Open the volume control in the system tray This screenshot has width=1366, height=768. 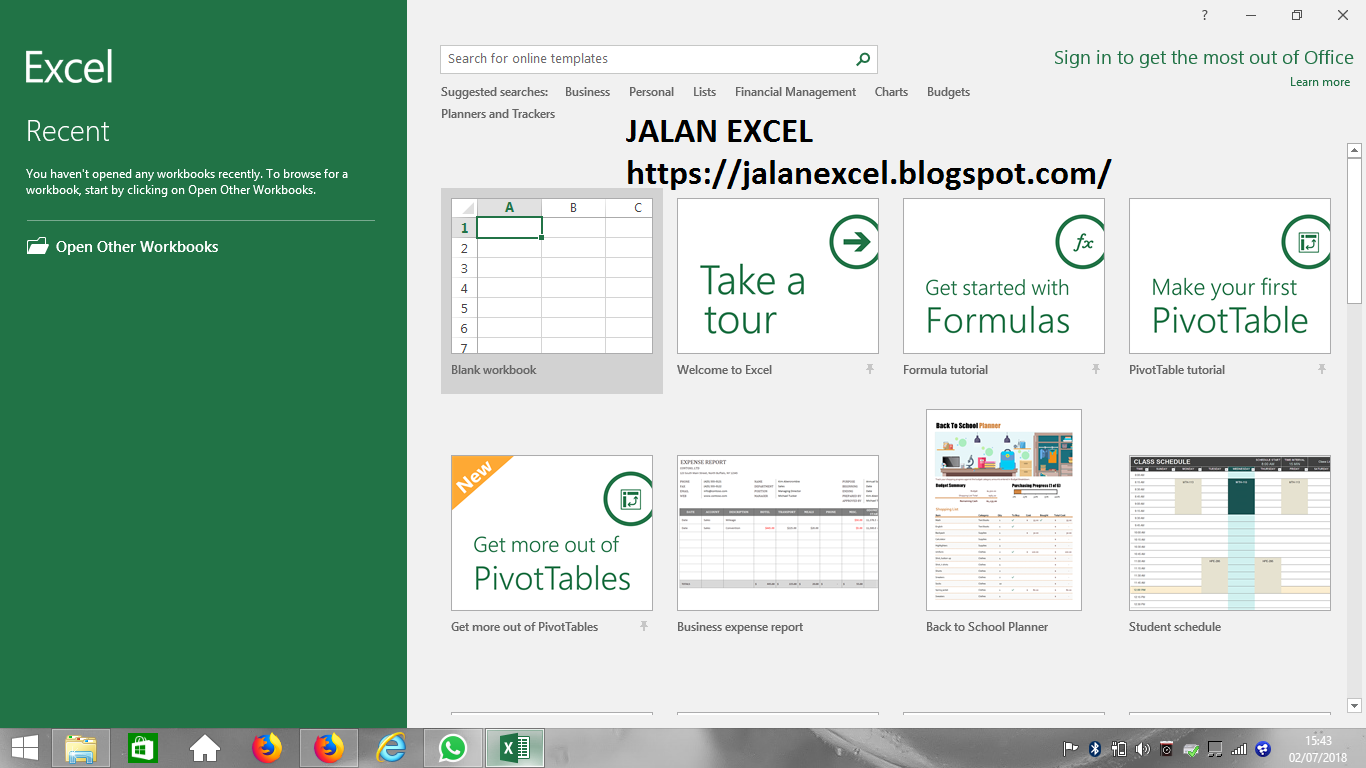coord(1142,750)
